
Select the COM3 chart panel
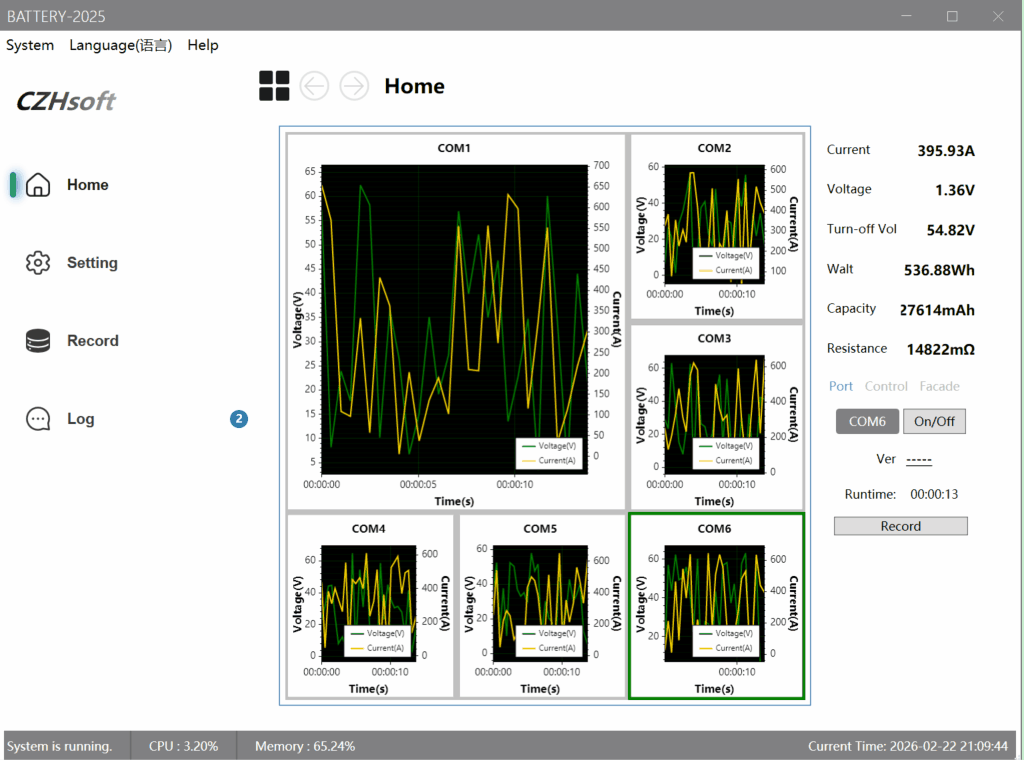tap(716, 417)
